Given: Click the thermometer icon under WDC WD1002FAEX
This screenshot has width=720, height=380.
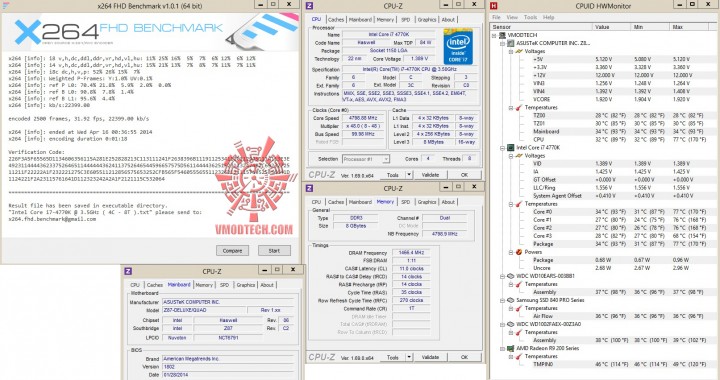Looking at the screenshot, I should pyautogui.click(x=519, y=332).
